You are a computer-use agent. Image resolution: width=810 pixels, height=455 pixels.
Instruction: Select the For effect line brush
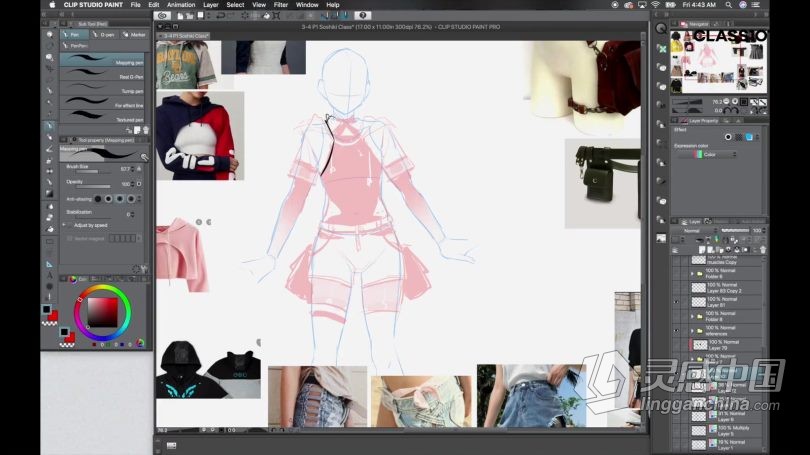click(102, 102)
